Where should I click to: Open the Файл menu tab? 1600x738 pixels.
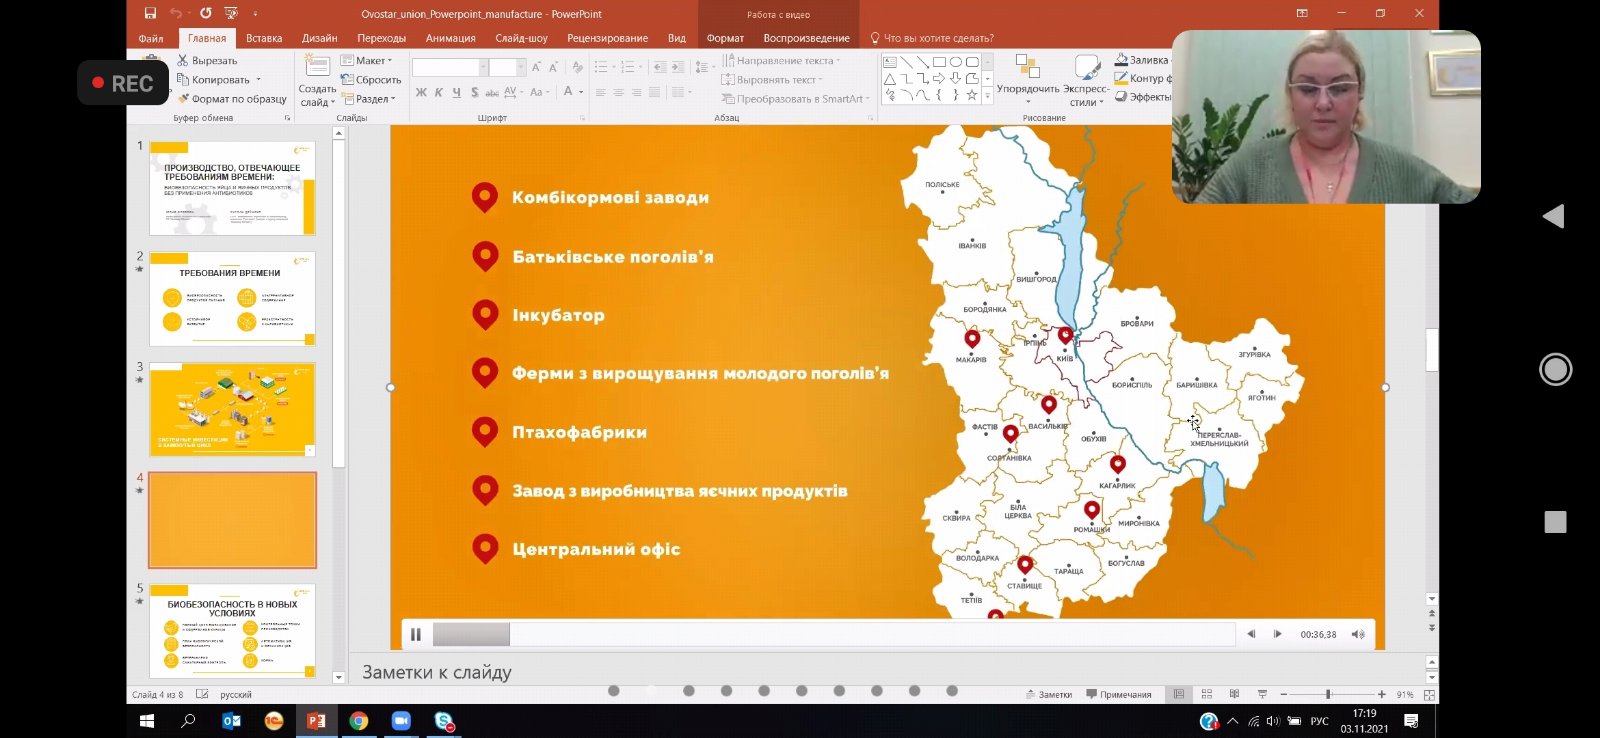pos(151,38)
